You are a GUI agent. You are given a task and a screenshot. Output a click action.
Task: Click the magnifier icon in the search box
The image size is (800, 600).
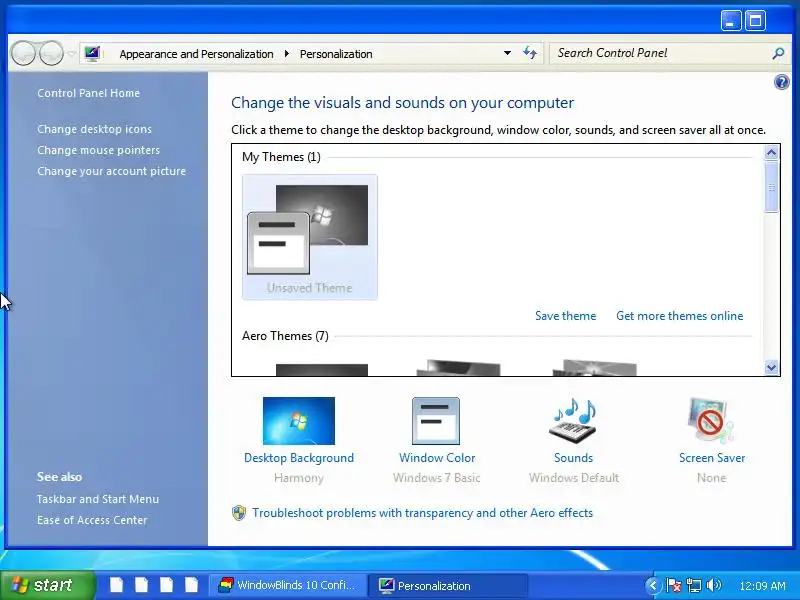click(778, 53)
